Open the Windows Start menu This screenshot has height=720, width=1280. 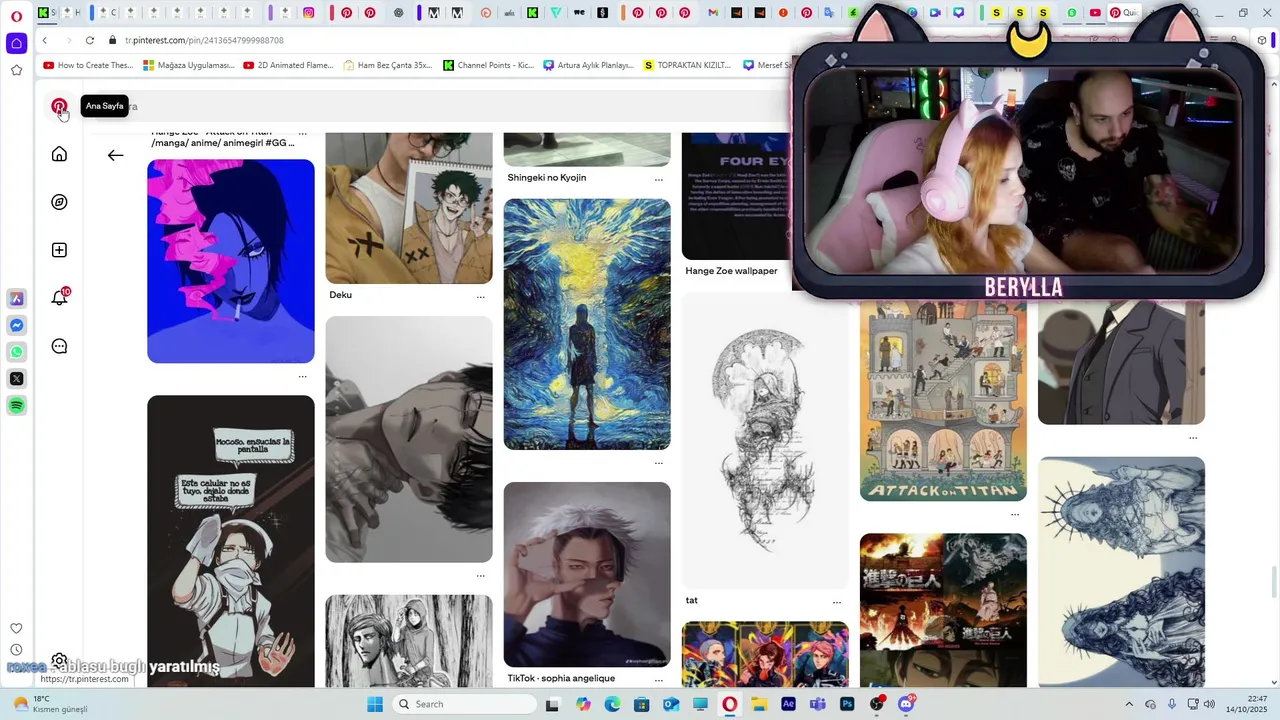click(375, 704)
